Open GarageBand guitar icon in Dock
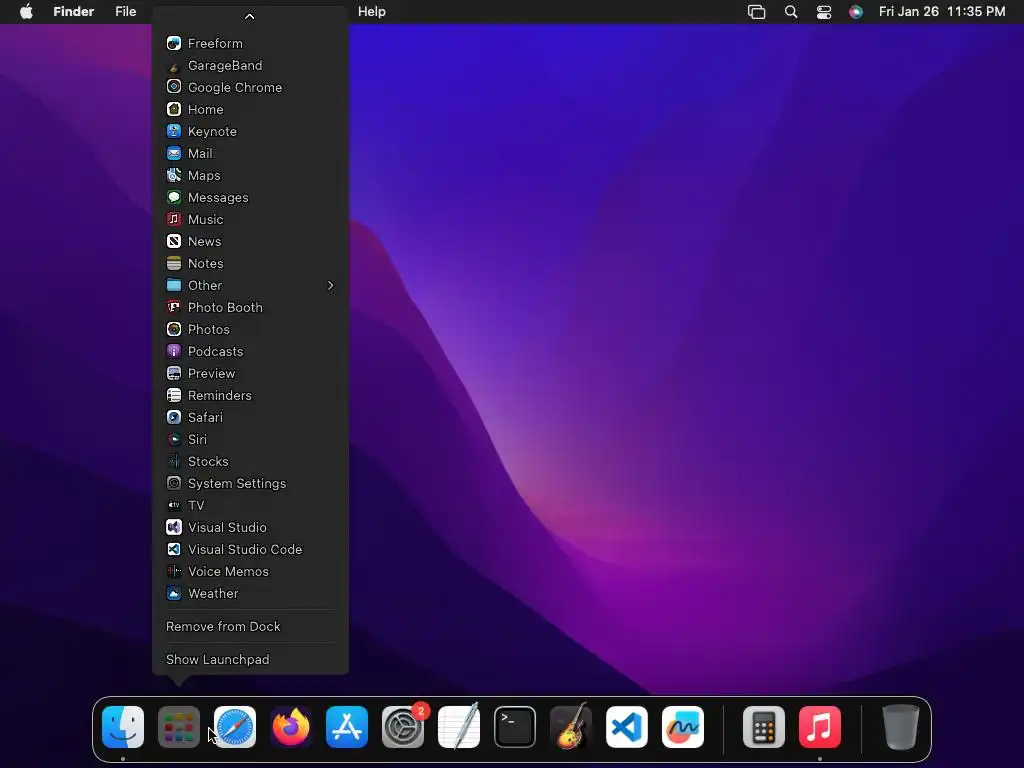The width and height of the screenshot is (1024, 768). [571, 727]
